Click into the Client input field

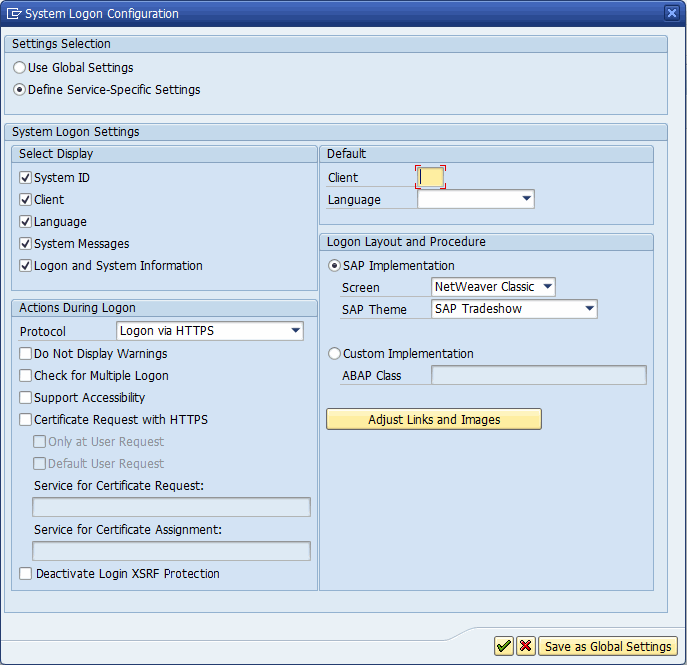click(x=431, y=177)
